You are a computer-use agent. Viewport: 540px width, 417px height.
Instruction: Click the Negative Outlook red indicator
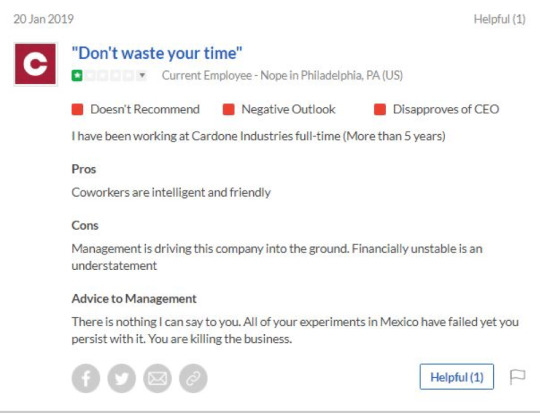click(x=229, y=110)
